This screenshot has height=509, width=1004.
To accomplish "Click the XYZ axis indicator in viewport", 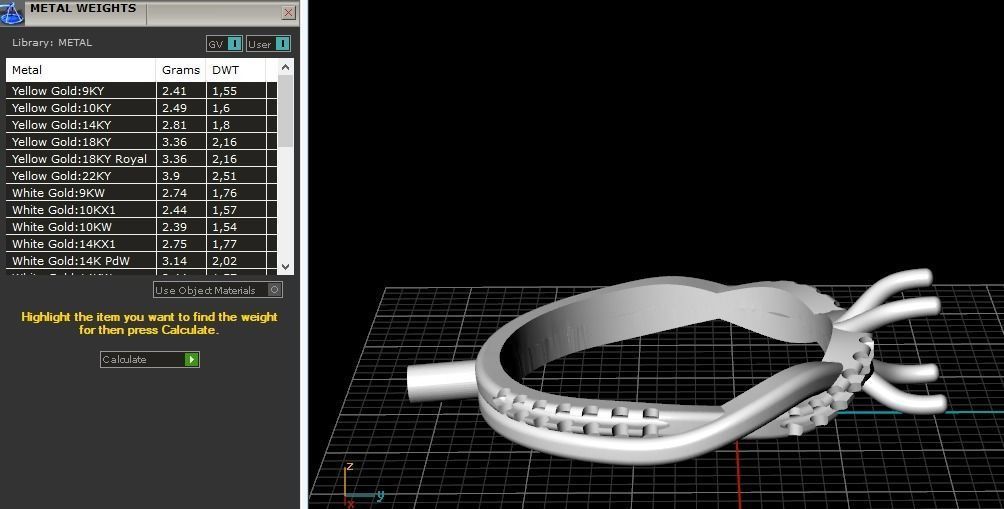I will 362,484.
